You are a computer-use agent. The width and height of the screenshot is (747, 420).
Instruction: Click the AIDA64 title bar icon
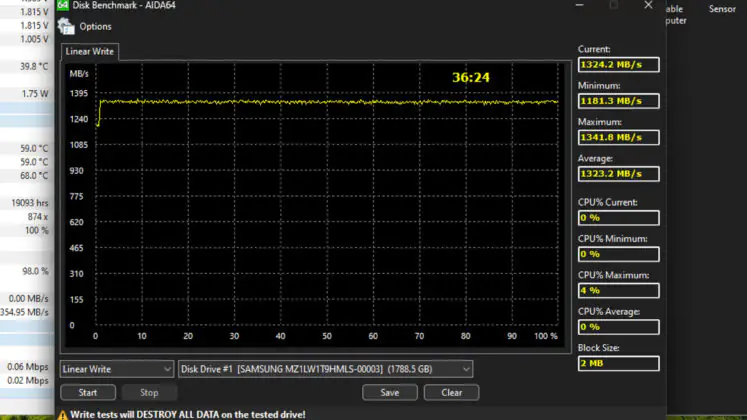point(63,5)
